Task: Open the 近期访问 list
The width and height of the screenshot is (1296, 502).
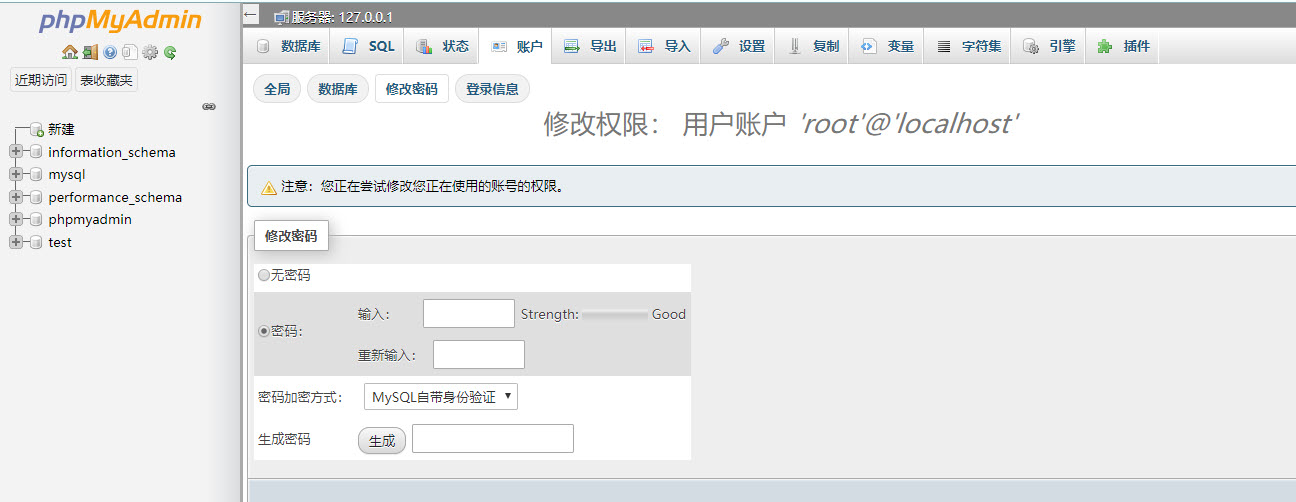Action: tap(41, 80)
